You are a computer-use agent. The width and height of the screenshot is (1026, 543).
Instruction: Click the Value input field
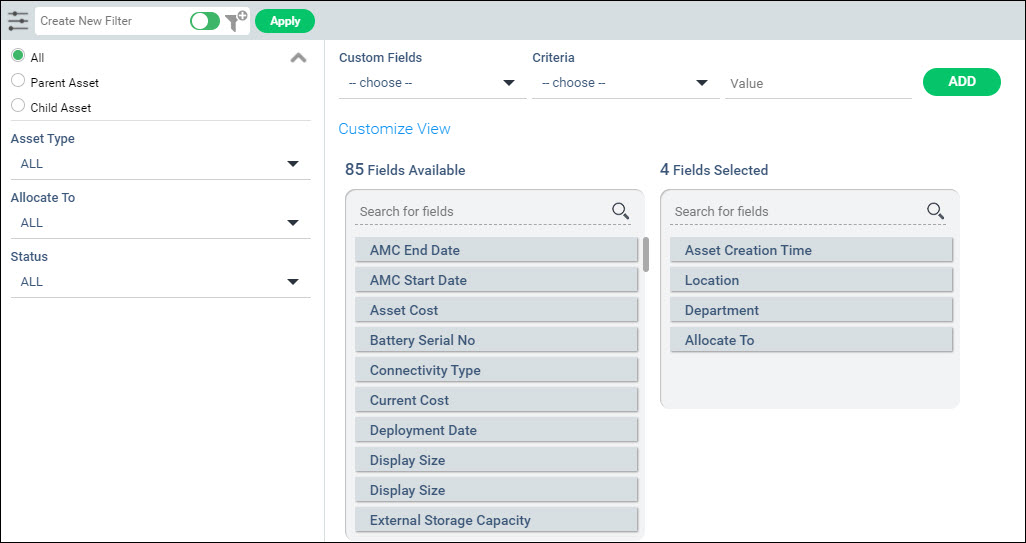coord(817,84)
